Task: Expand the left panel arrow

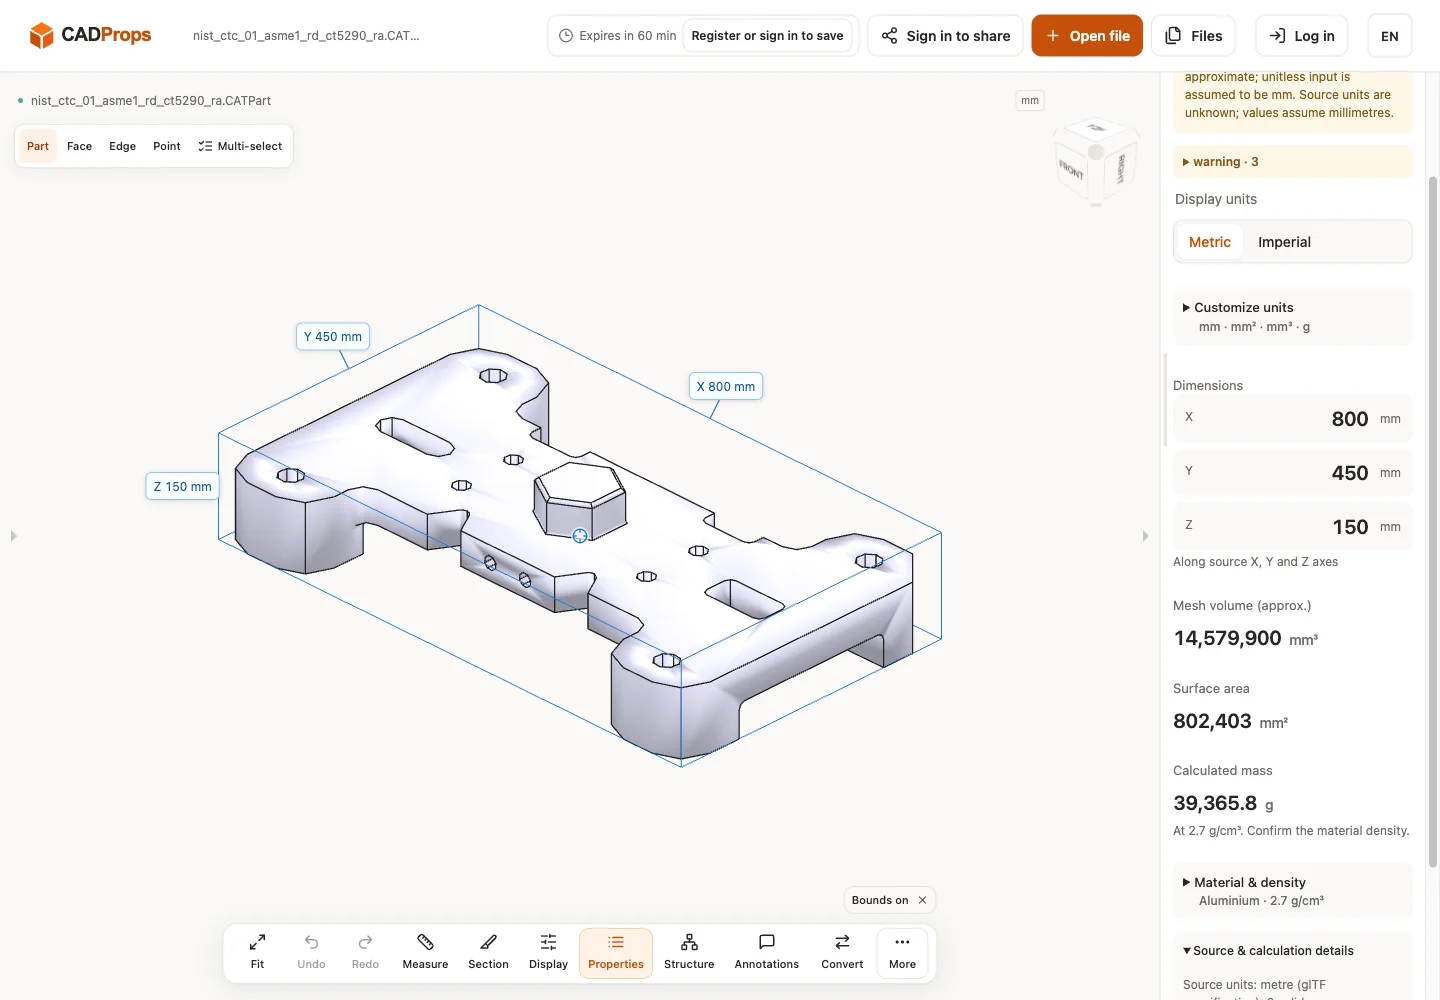Action: (x=13, y=536)
